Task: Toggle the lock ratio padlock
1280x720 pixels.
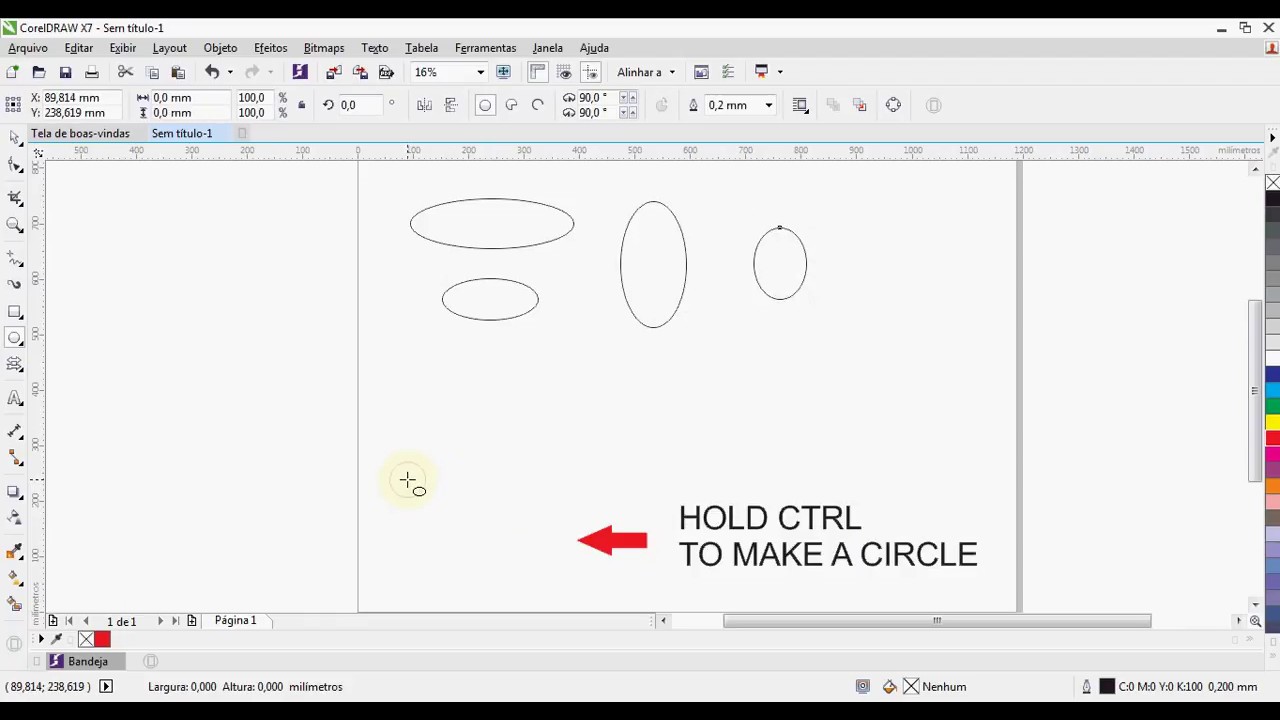Action: (301, 105)
